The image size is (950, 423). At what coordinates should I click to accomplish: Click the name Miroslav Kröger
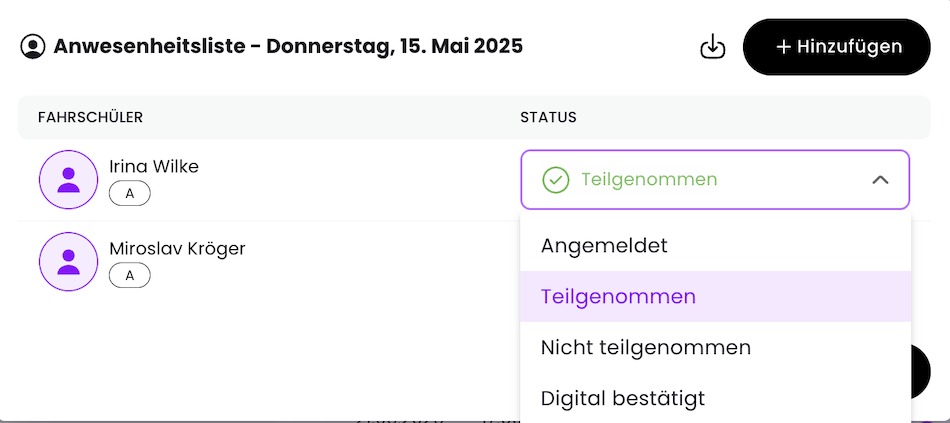[177, 248]
